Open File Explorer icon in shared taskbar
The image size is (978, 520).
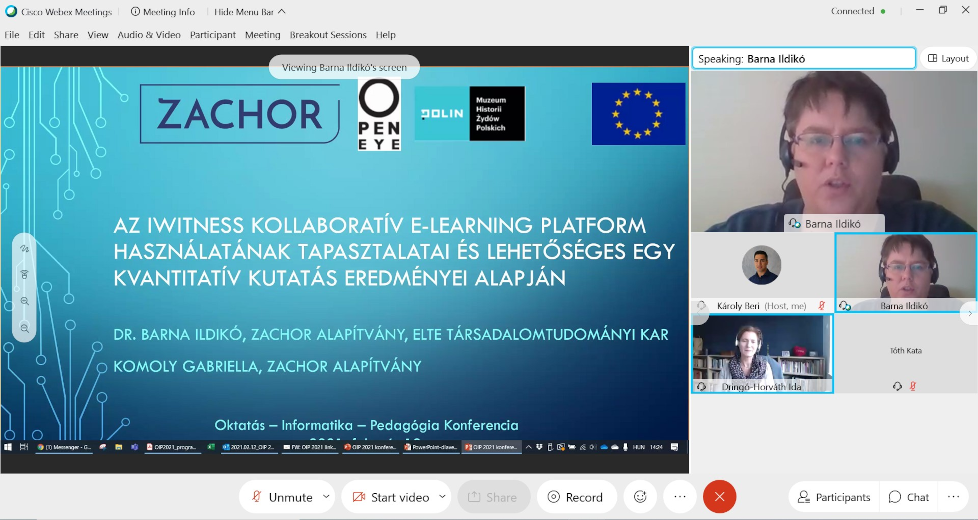119,447
